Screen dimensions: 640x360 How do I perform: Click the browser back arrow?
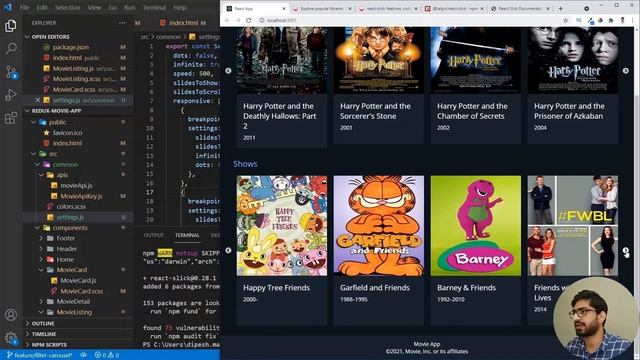click(x=227, y=20)
